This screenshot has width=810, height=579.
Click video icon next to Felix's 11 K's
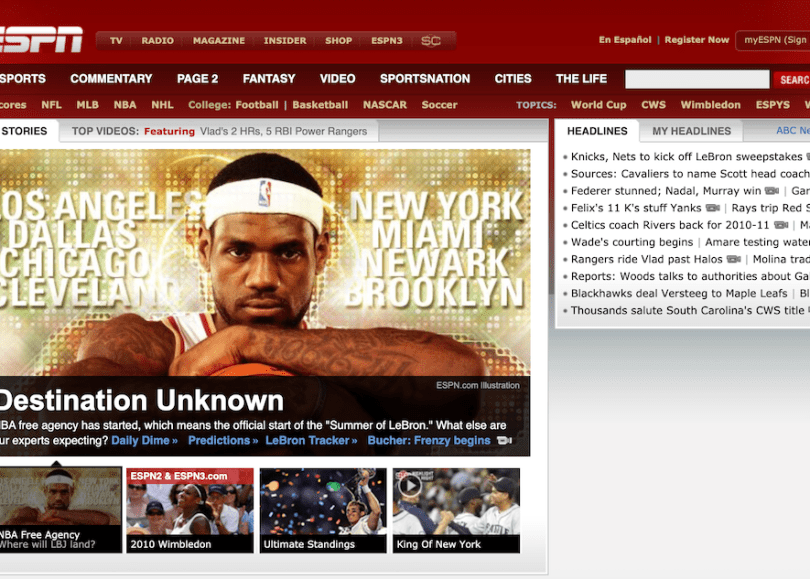[x=712, y=208]
